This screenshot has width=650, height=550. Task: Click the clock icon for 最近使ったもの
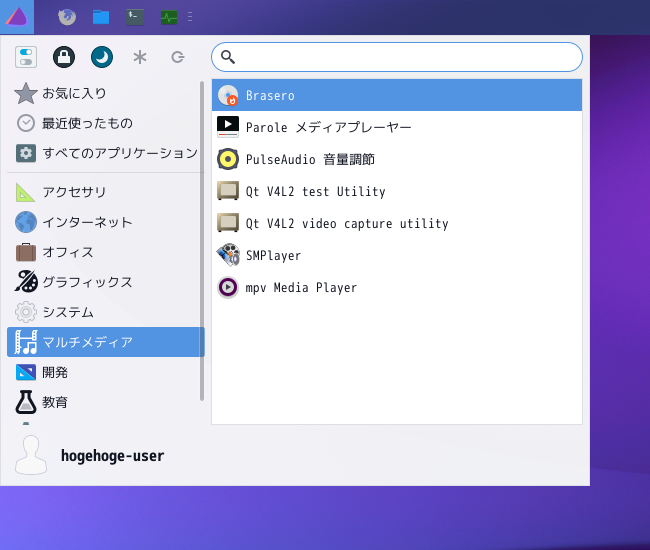[x=26, y=123]
